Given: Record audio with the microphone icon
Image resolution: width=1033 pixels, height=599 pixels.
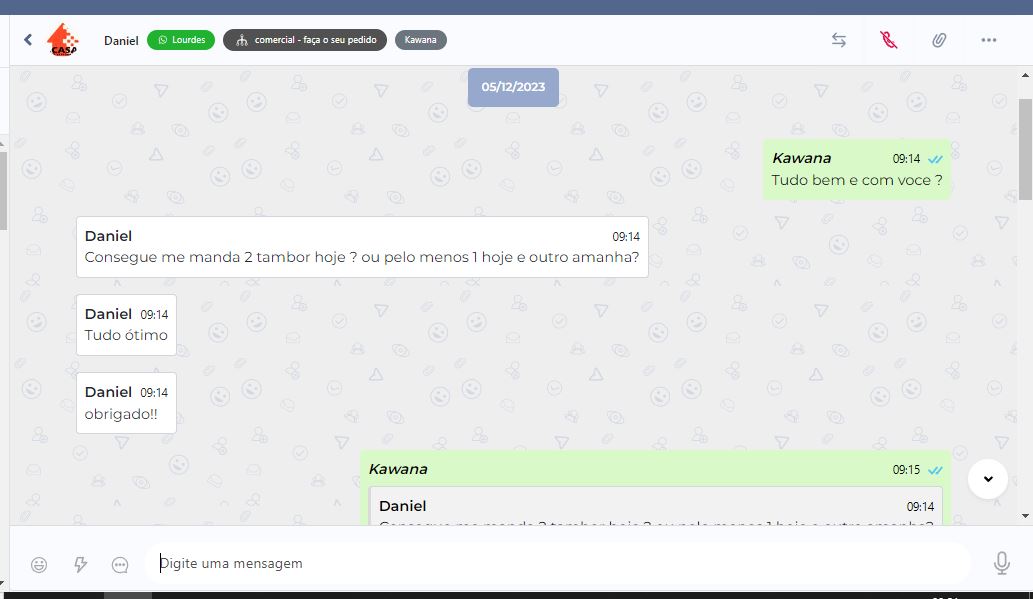Looking at the screenshot, I should (x=1001, y=564).
